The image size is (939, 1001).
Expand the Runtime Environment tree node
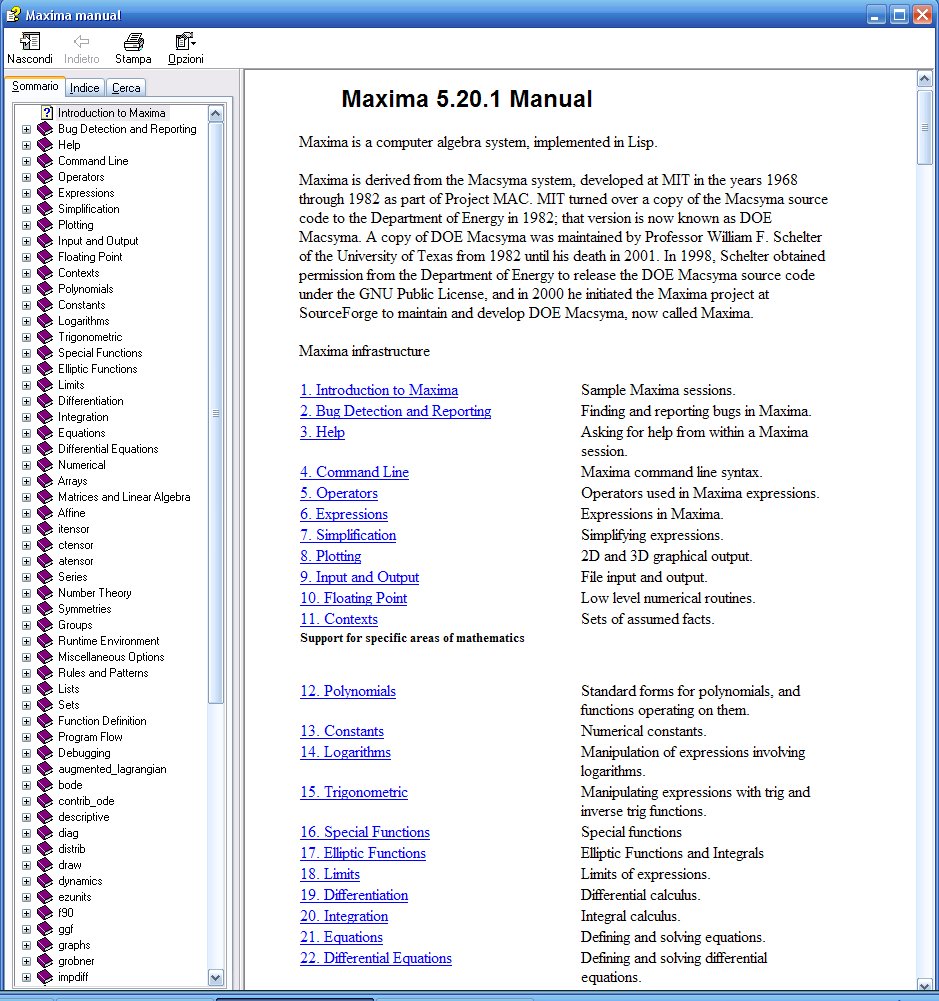click(26, 641)
